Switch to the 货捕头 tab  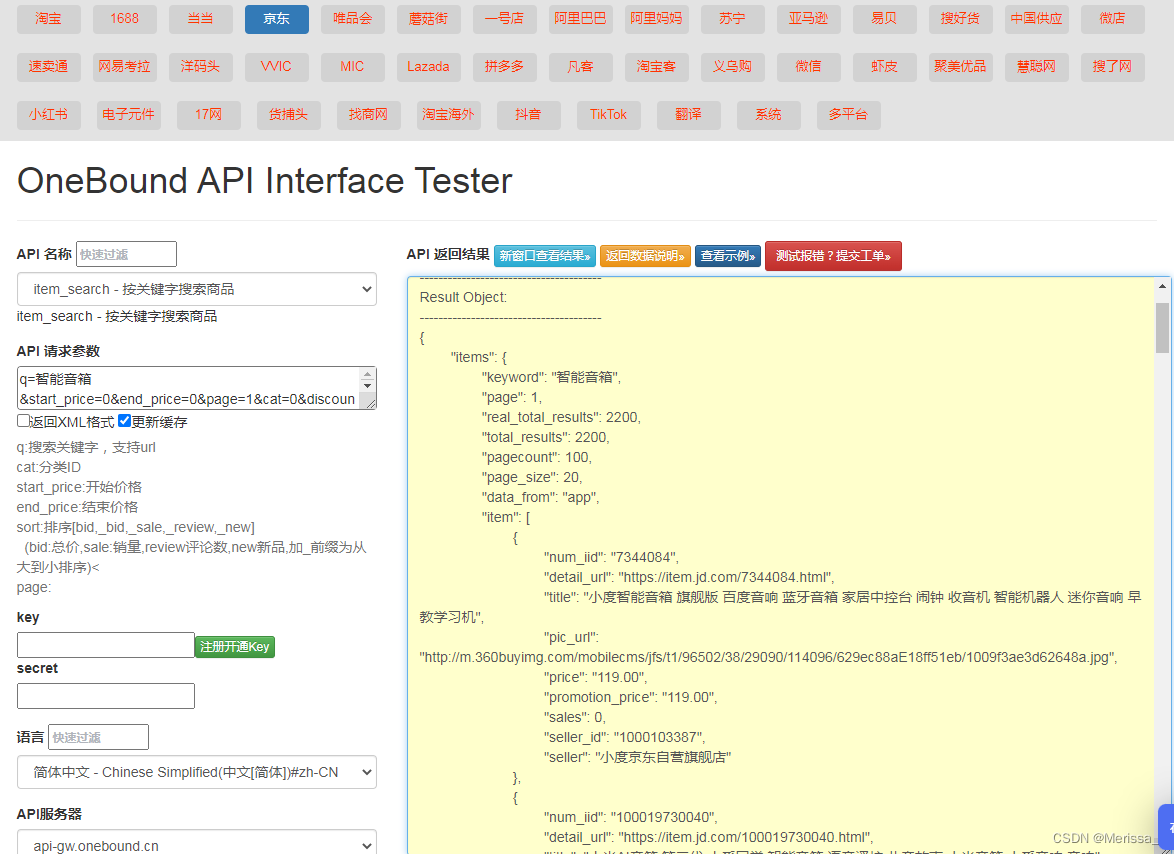[288, 115]
